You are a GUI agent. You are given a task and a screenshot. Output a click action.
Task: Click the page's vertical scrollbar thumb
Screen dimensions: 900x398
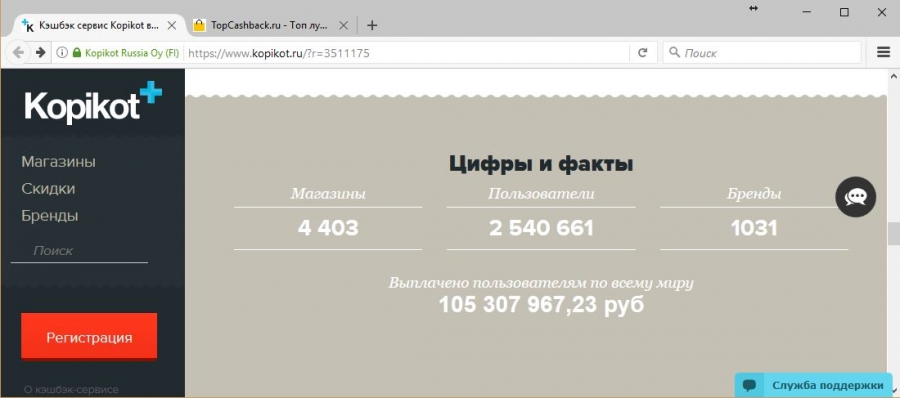coord(893,234)
